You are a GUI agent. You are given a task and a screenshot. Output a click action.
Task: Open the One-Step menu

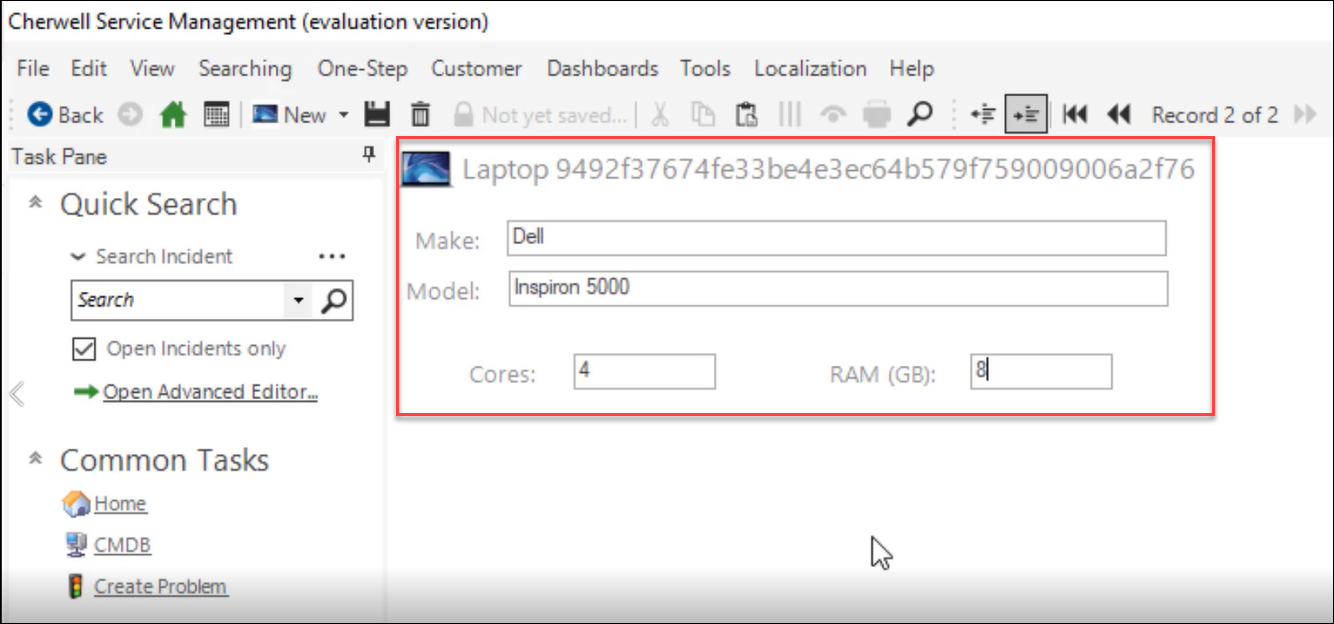point(362,69)
